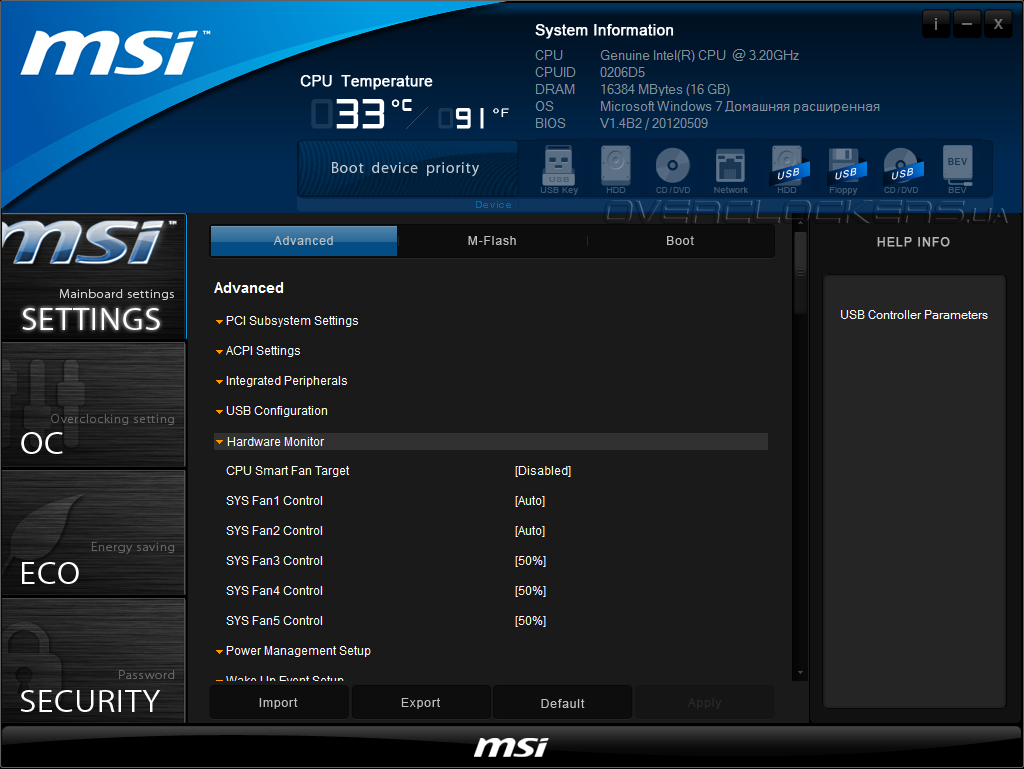This screenshot has height=769, width=1024.
Task: Minimize the MSI utility window
Action: 967,24
